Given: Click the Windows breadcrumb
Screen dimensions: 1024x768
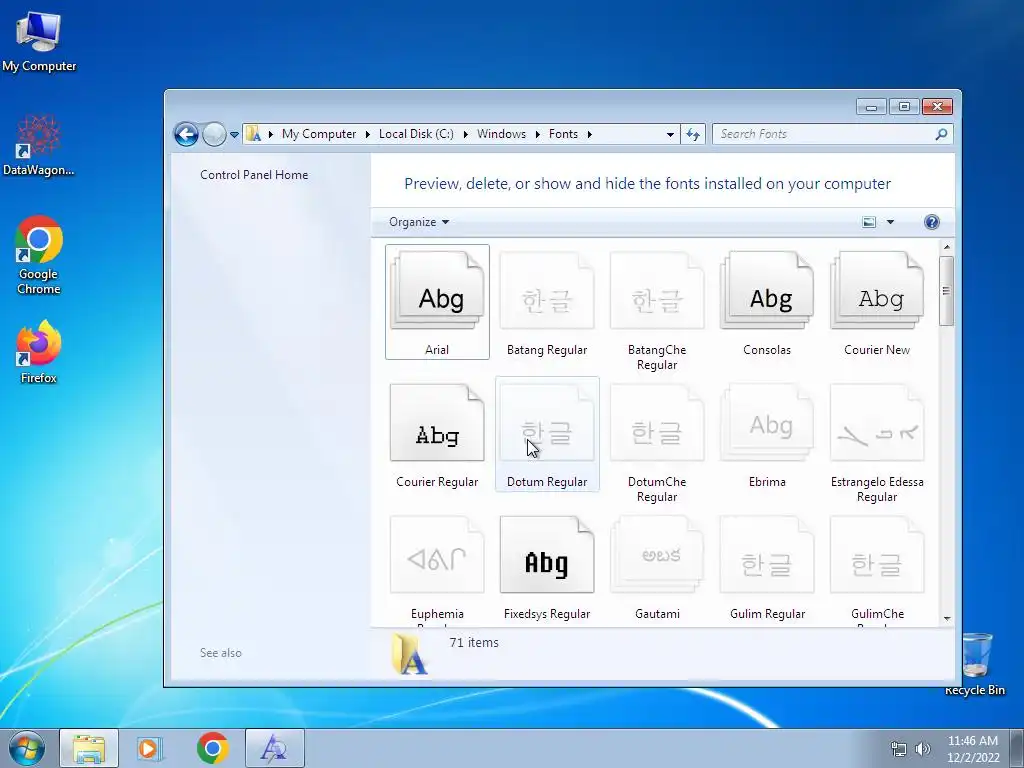Looking at the screenshot, I should point(501,134).
